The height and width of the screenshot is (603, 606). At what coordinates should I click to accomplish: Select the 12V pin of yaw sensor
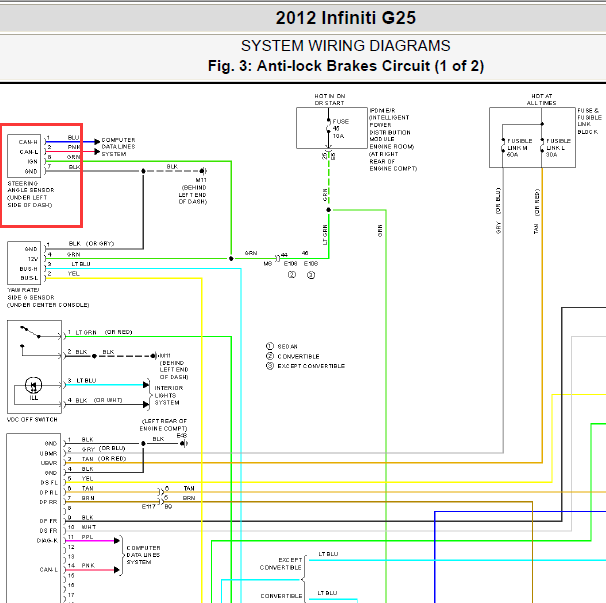[x=33, y=259]
